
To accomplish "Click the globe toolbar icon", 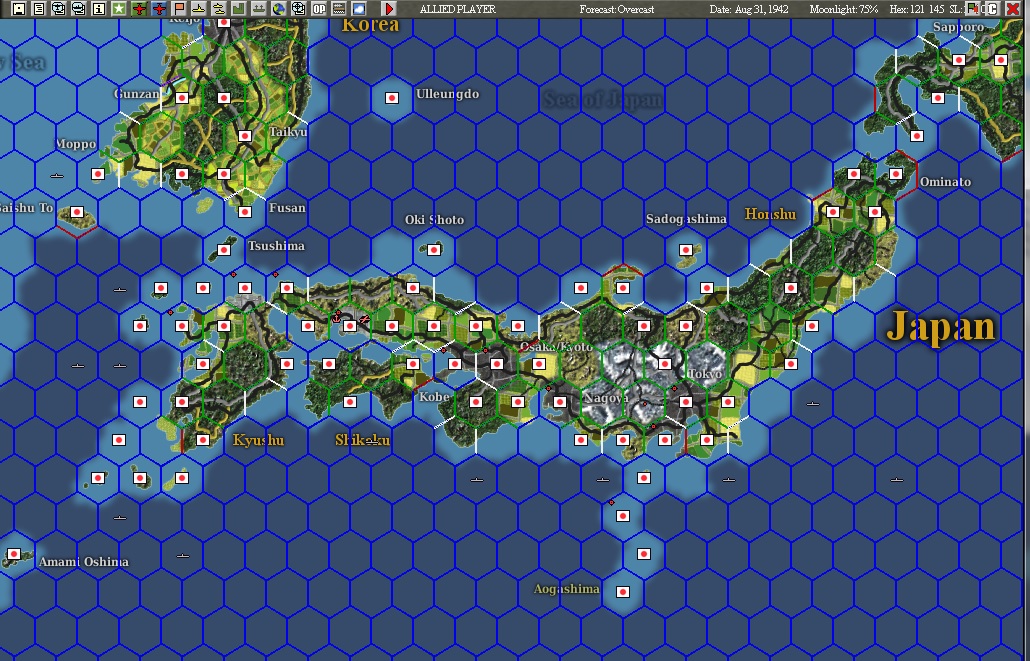I will point(279,9).
